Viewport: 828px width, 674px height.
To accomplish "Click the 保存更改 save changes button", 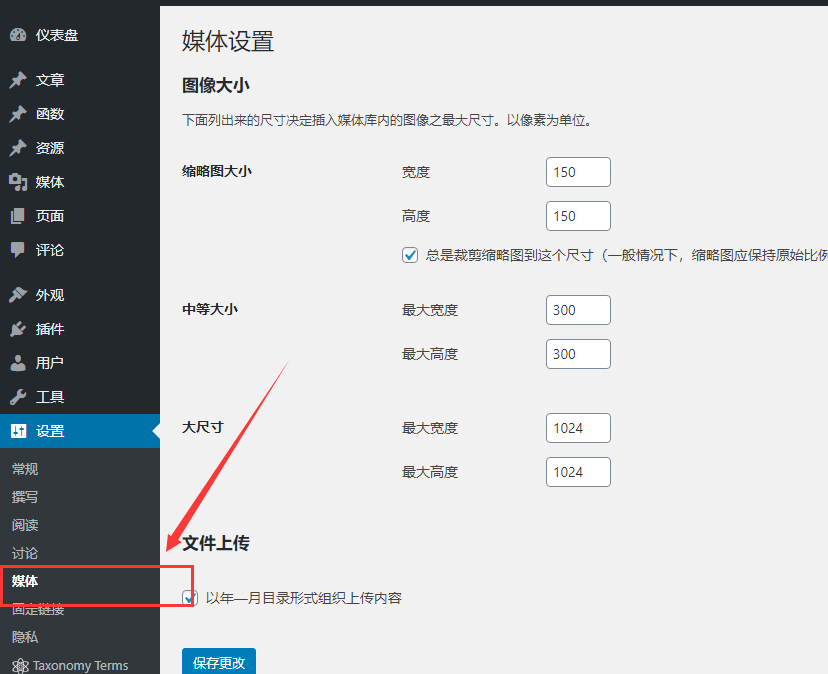I will 219,661.
